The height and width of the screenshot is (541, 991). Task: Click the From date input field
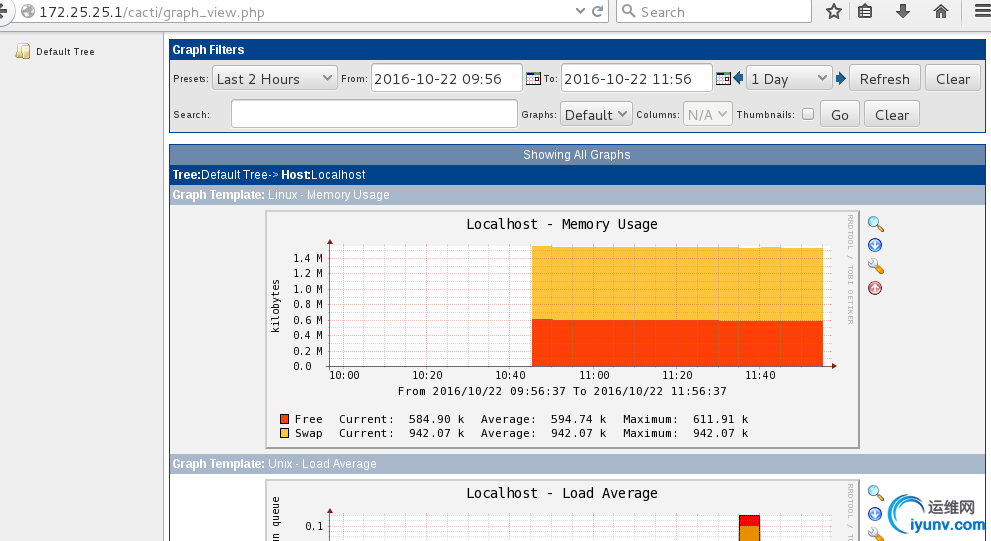coord(447,78)
